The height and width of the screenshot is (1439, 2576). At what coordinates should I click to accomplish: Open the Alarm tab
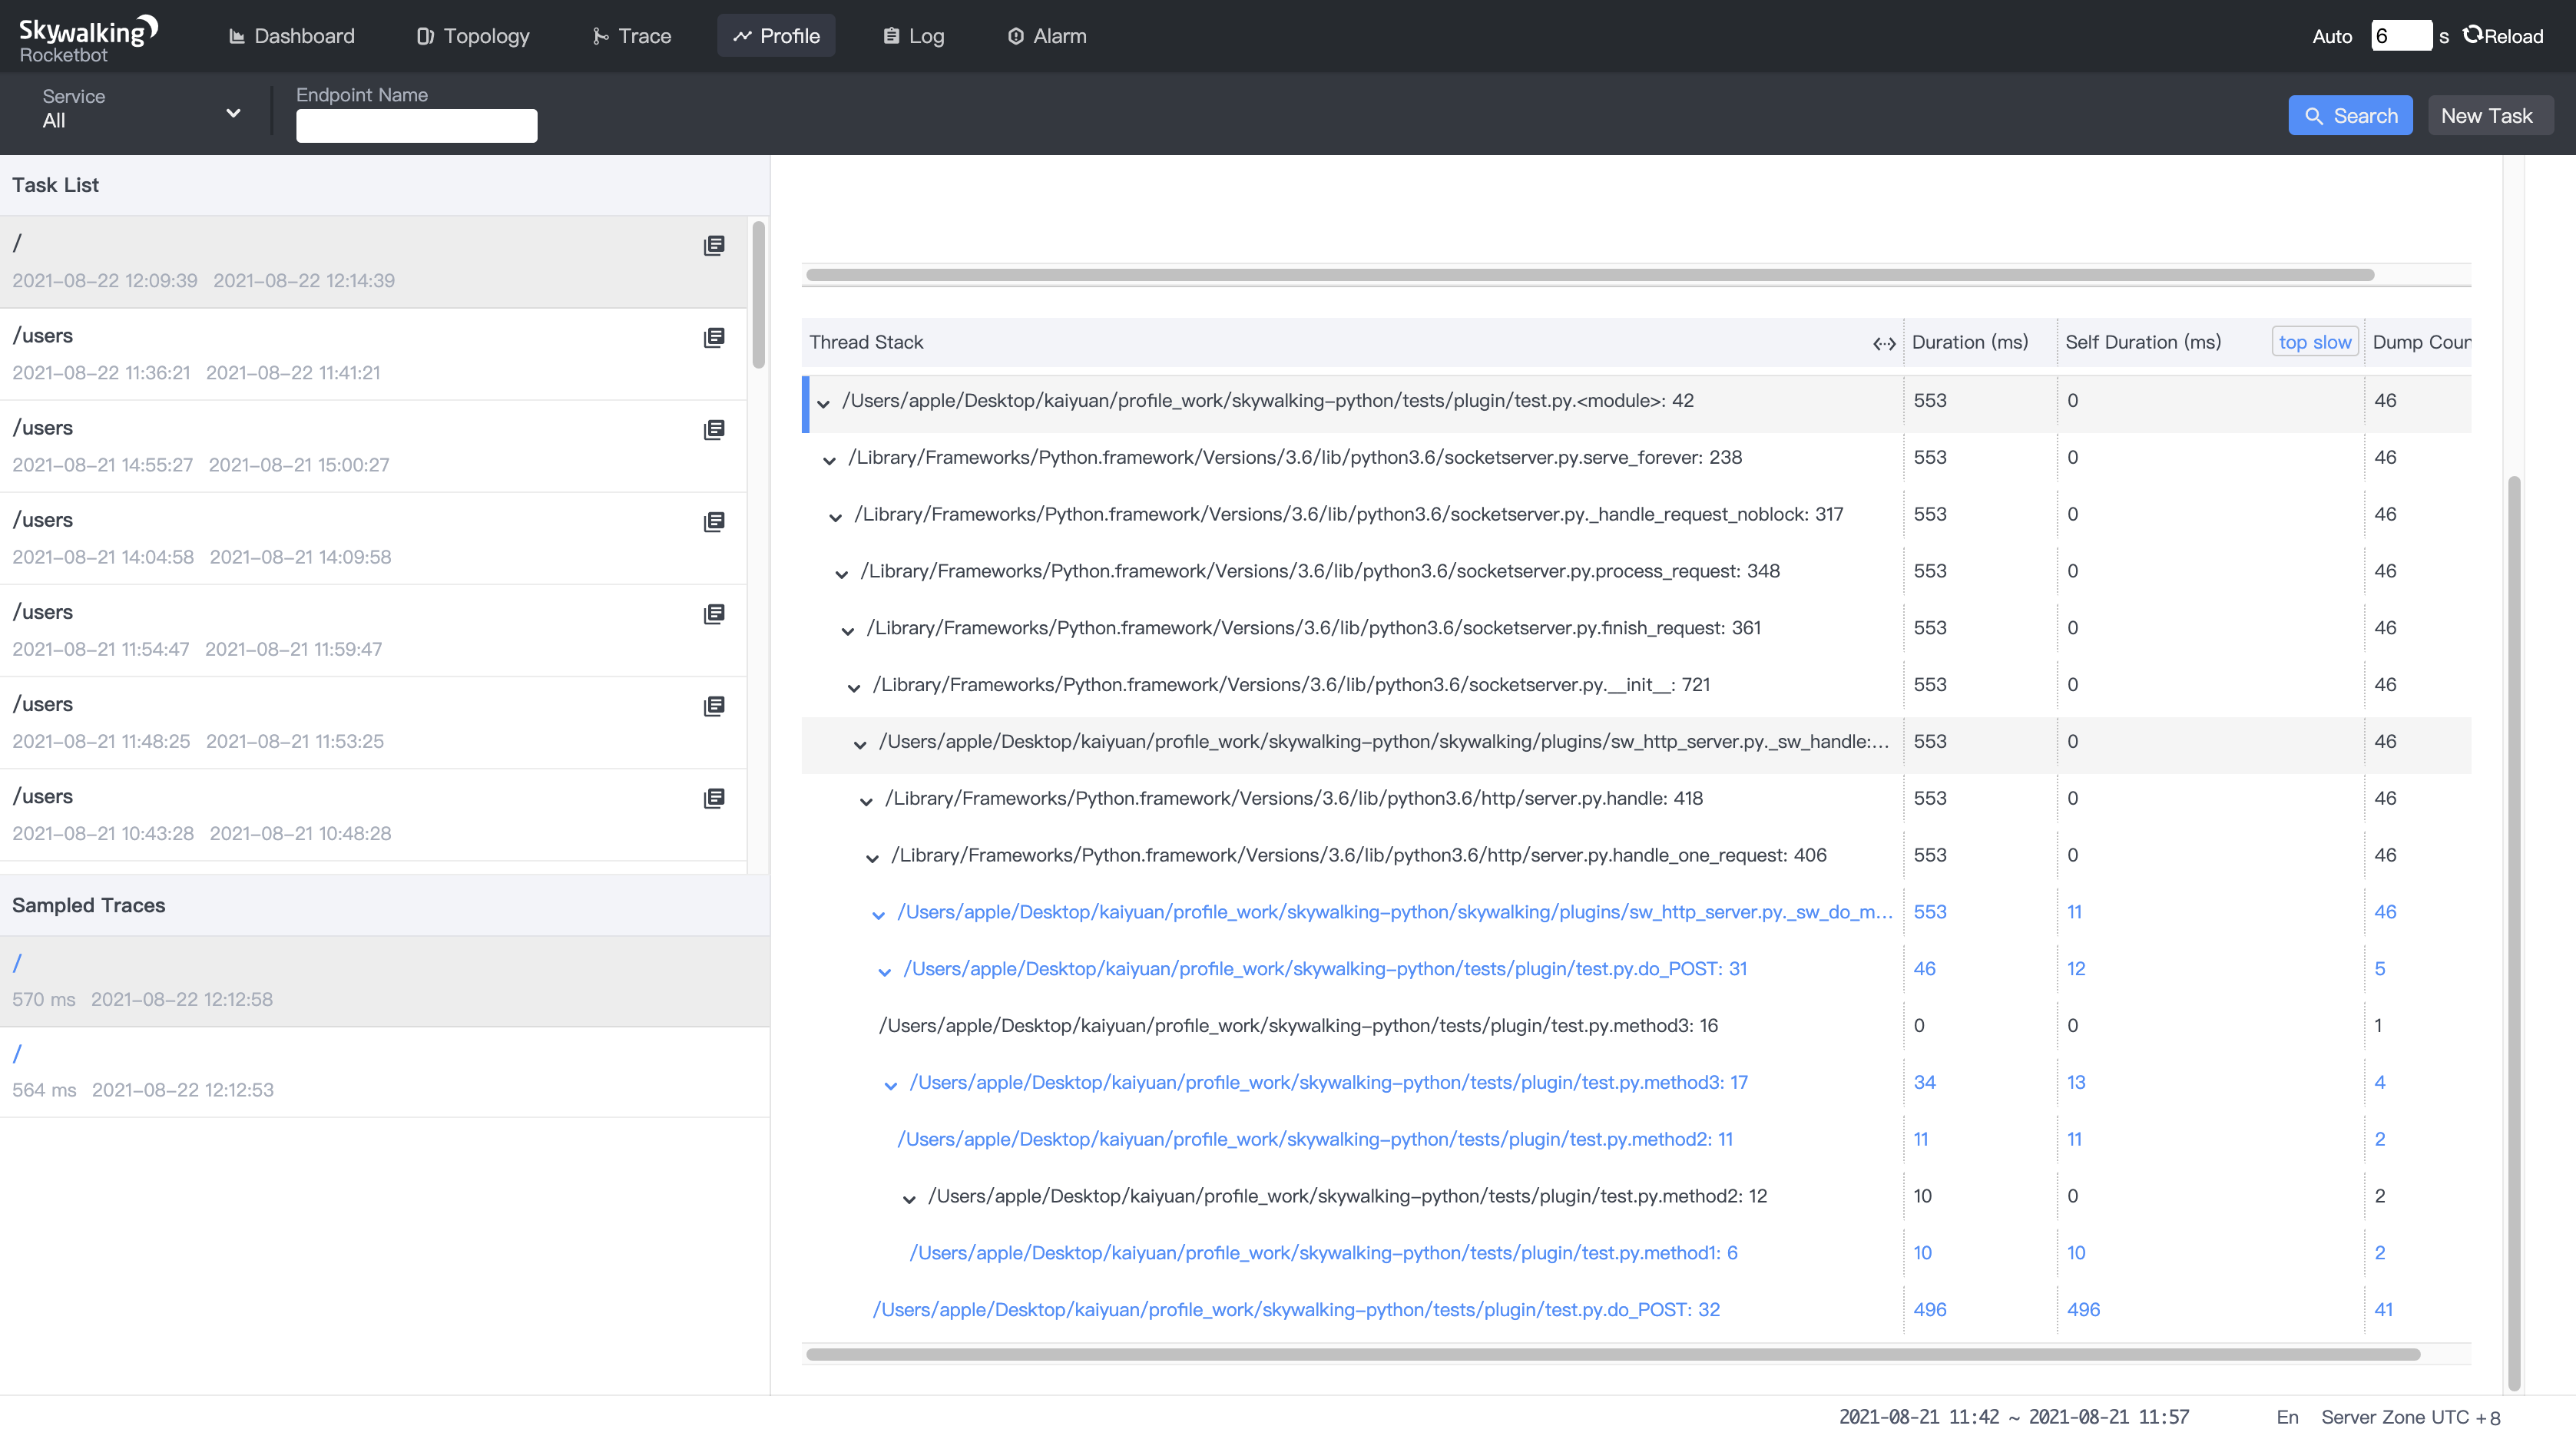(1046, 36)
